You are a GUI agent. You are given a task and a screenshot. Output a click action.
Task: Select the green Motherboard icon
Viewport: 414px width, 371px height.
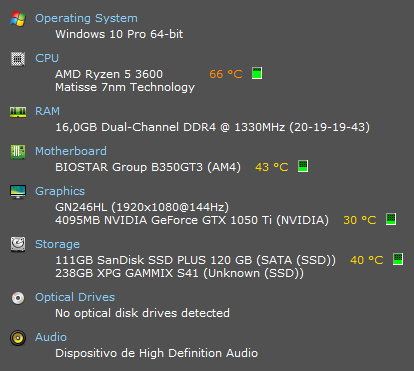[18, 152]
